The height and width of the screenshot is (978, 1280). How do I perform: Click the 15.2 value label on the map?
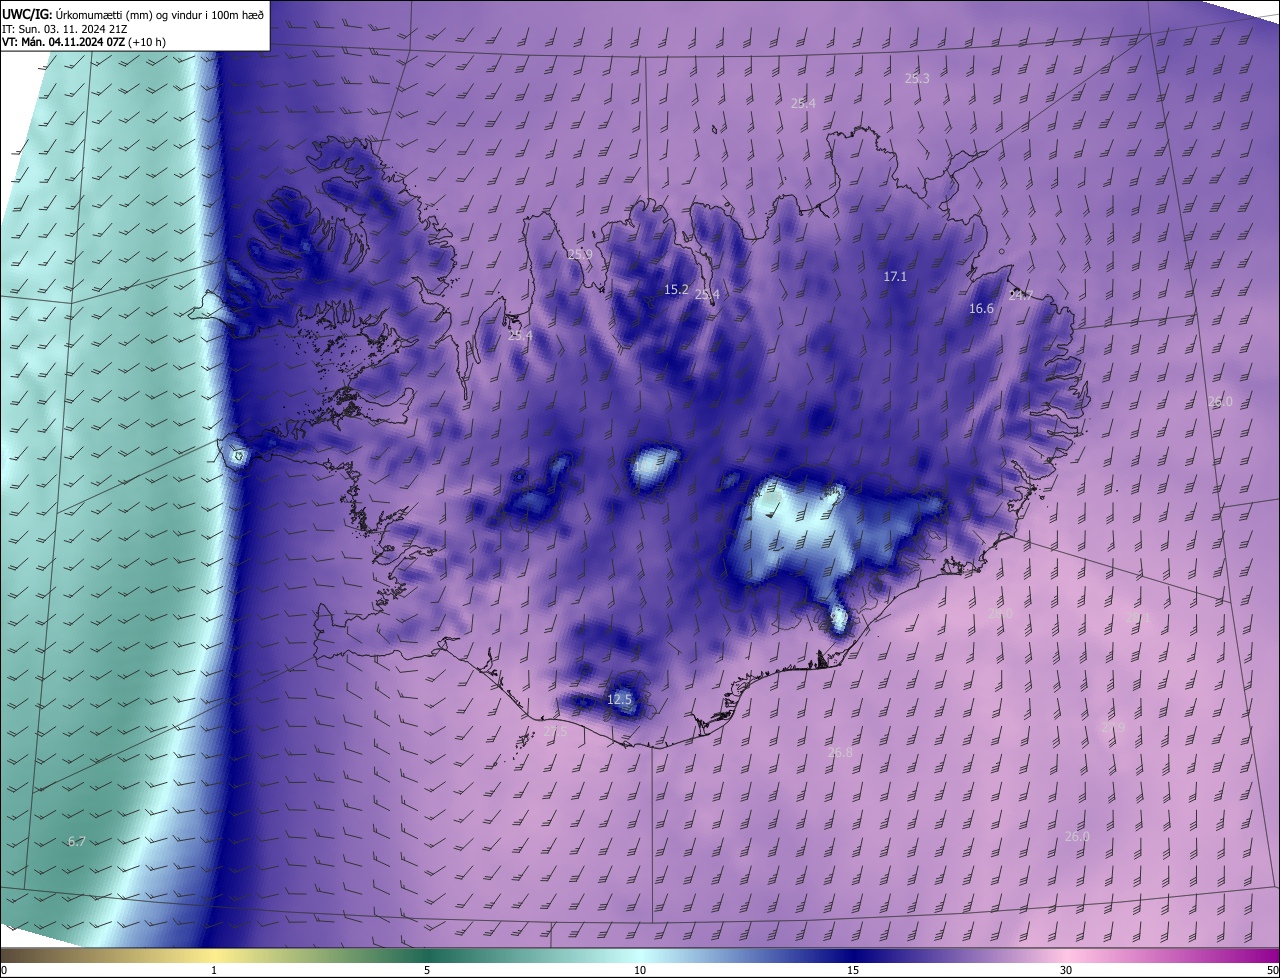677,290
